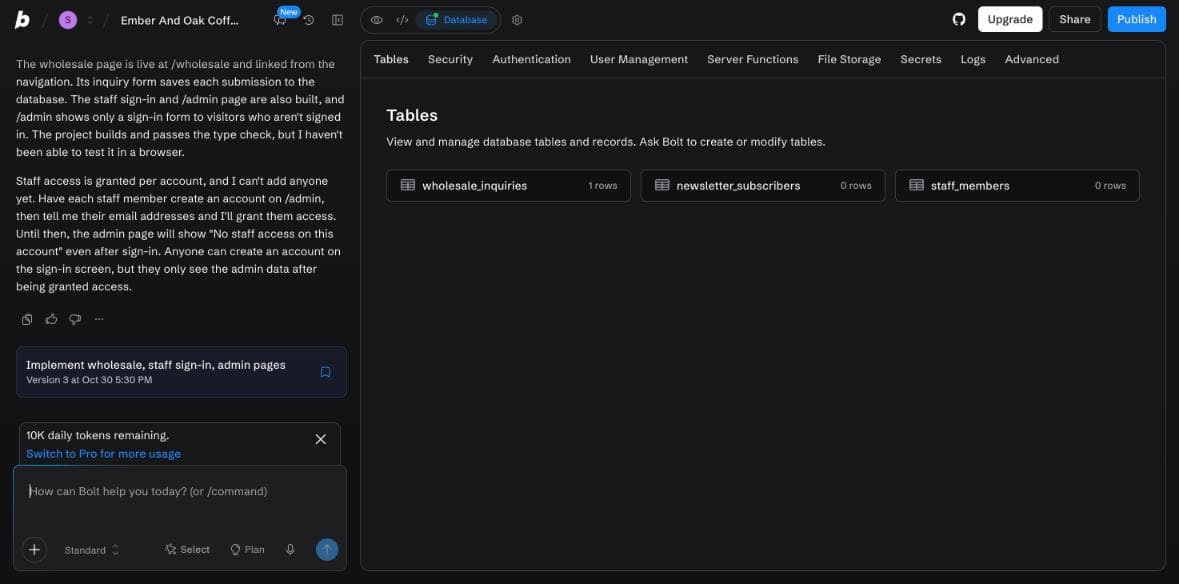Screen dimensions: 1179x584
Task: Expand the Standard model selector
Action: [92, 550]
